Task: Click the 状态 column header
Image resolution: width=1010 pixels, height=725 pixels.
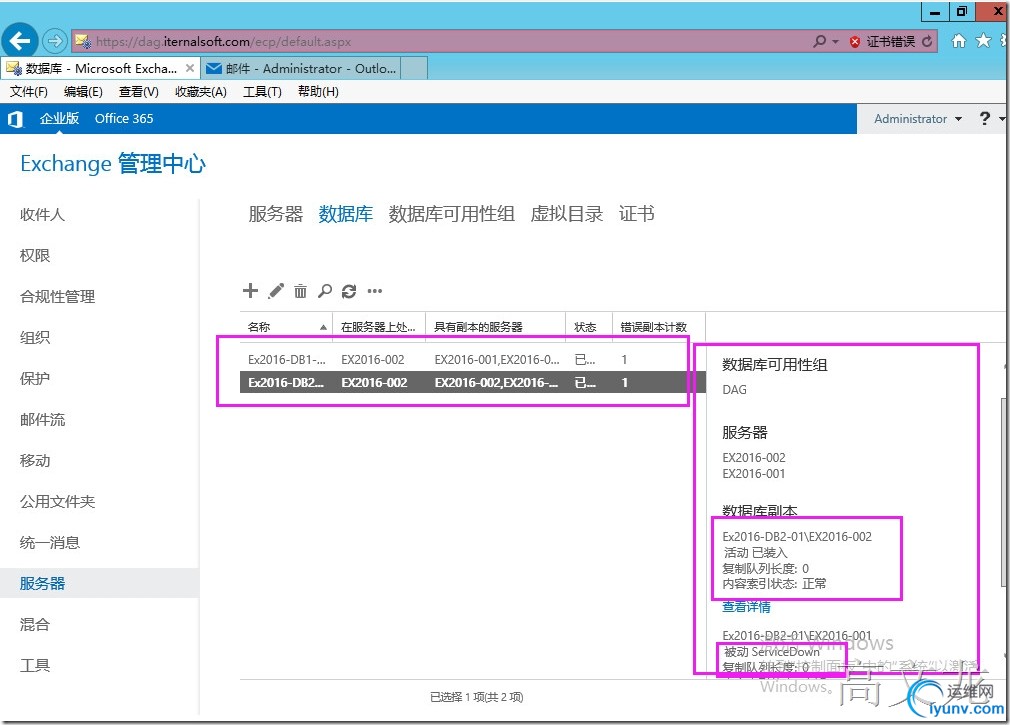Action: click(x=589, y=327)
